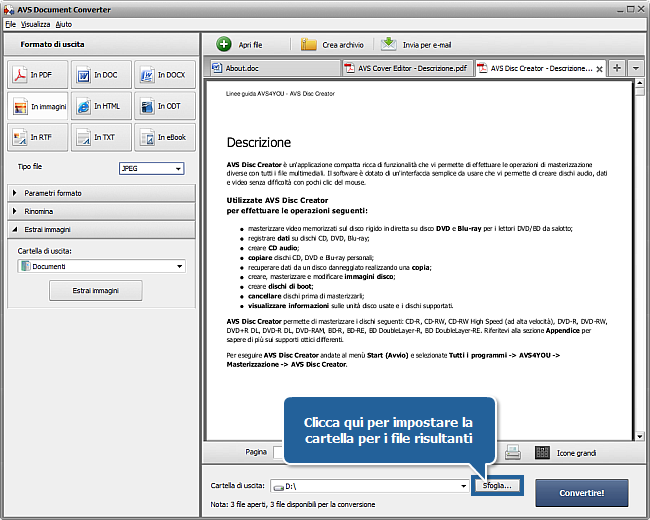Click the Apri file label
Image resolution: width=650 pixels, height=520 pixels.
250,45
